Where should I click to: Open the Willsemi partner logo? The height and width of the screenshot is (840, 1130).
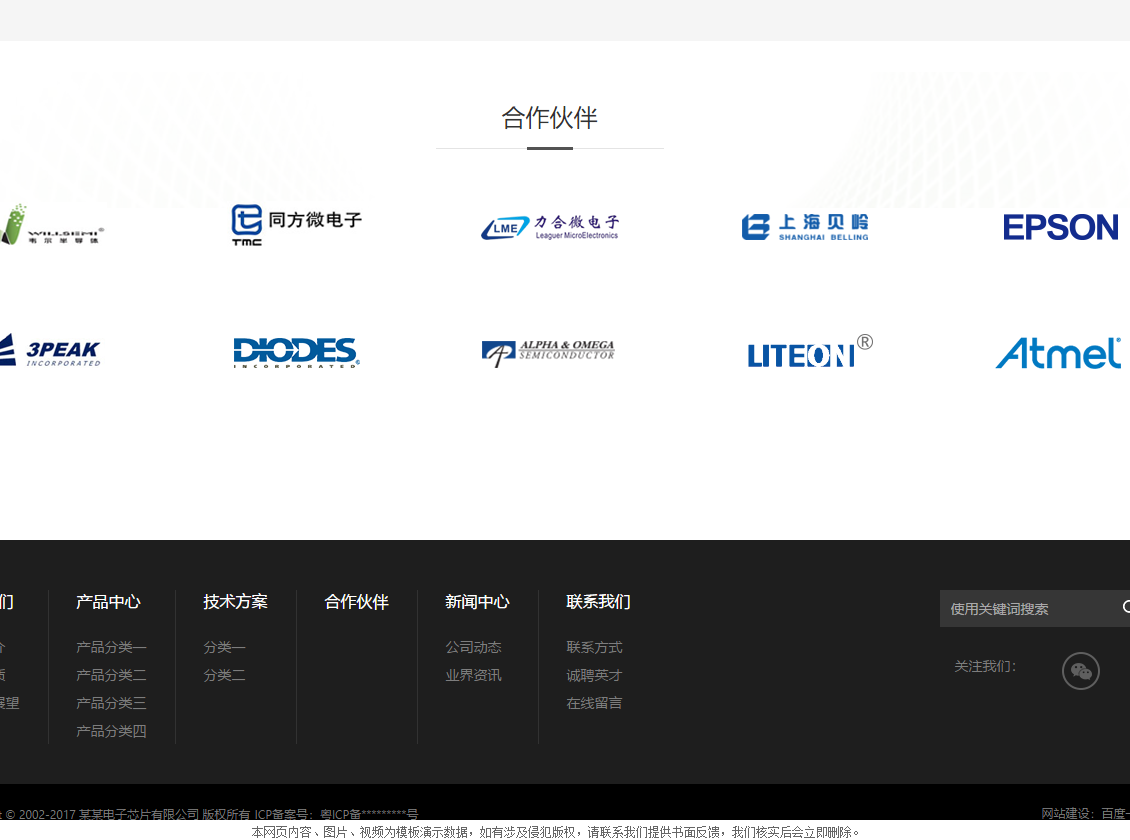click(x=52, y=225)
